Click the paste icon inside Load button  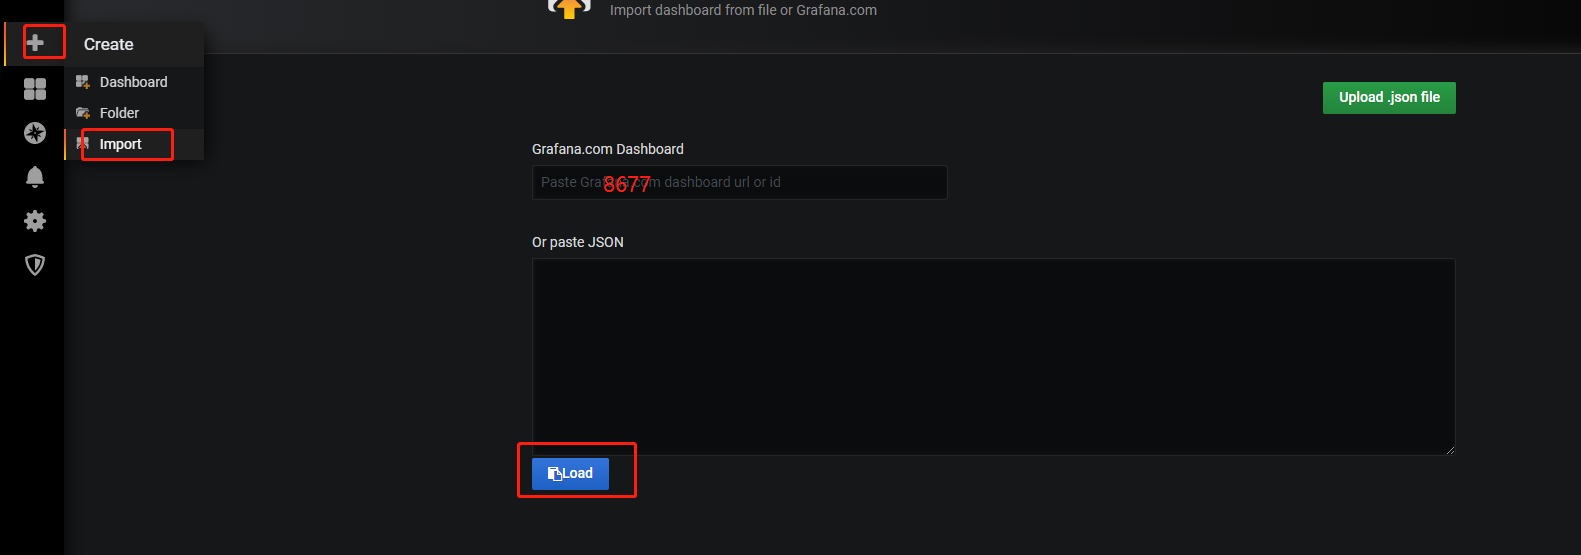[x=555, y=474]
